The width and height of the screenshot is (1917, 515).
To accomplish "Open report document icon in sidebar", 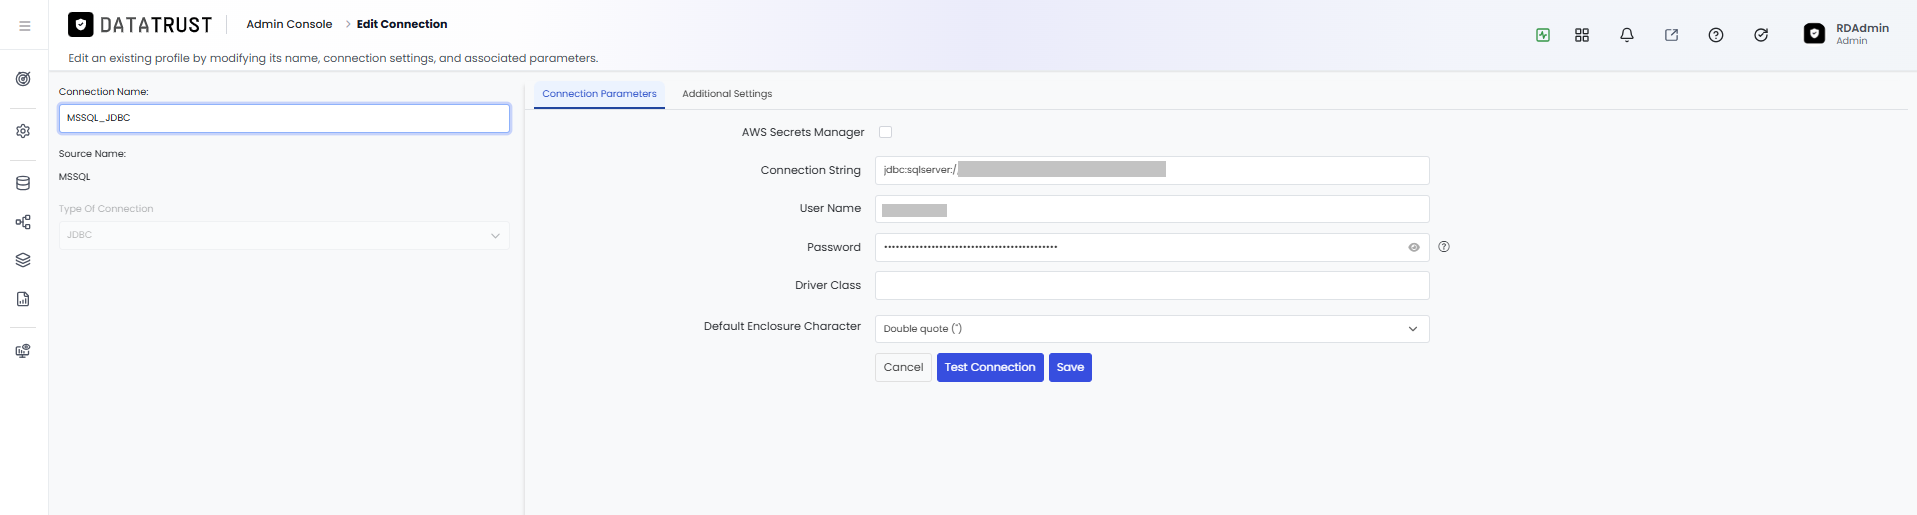I will tap(23, 299).
